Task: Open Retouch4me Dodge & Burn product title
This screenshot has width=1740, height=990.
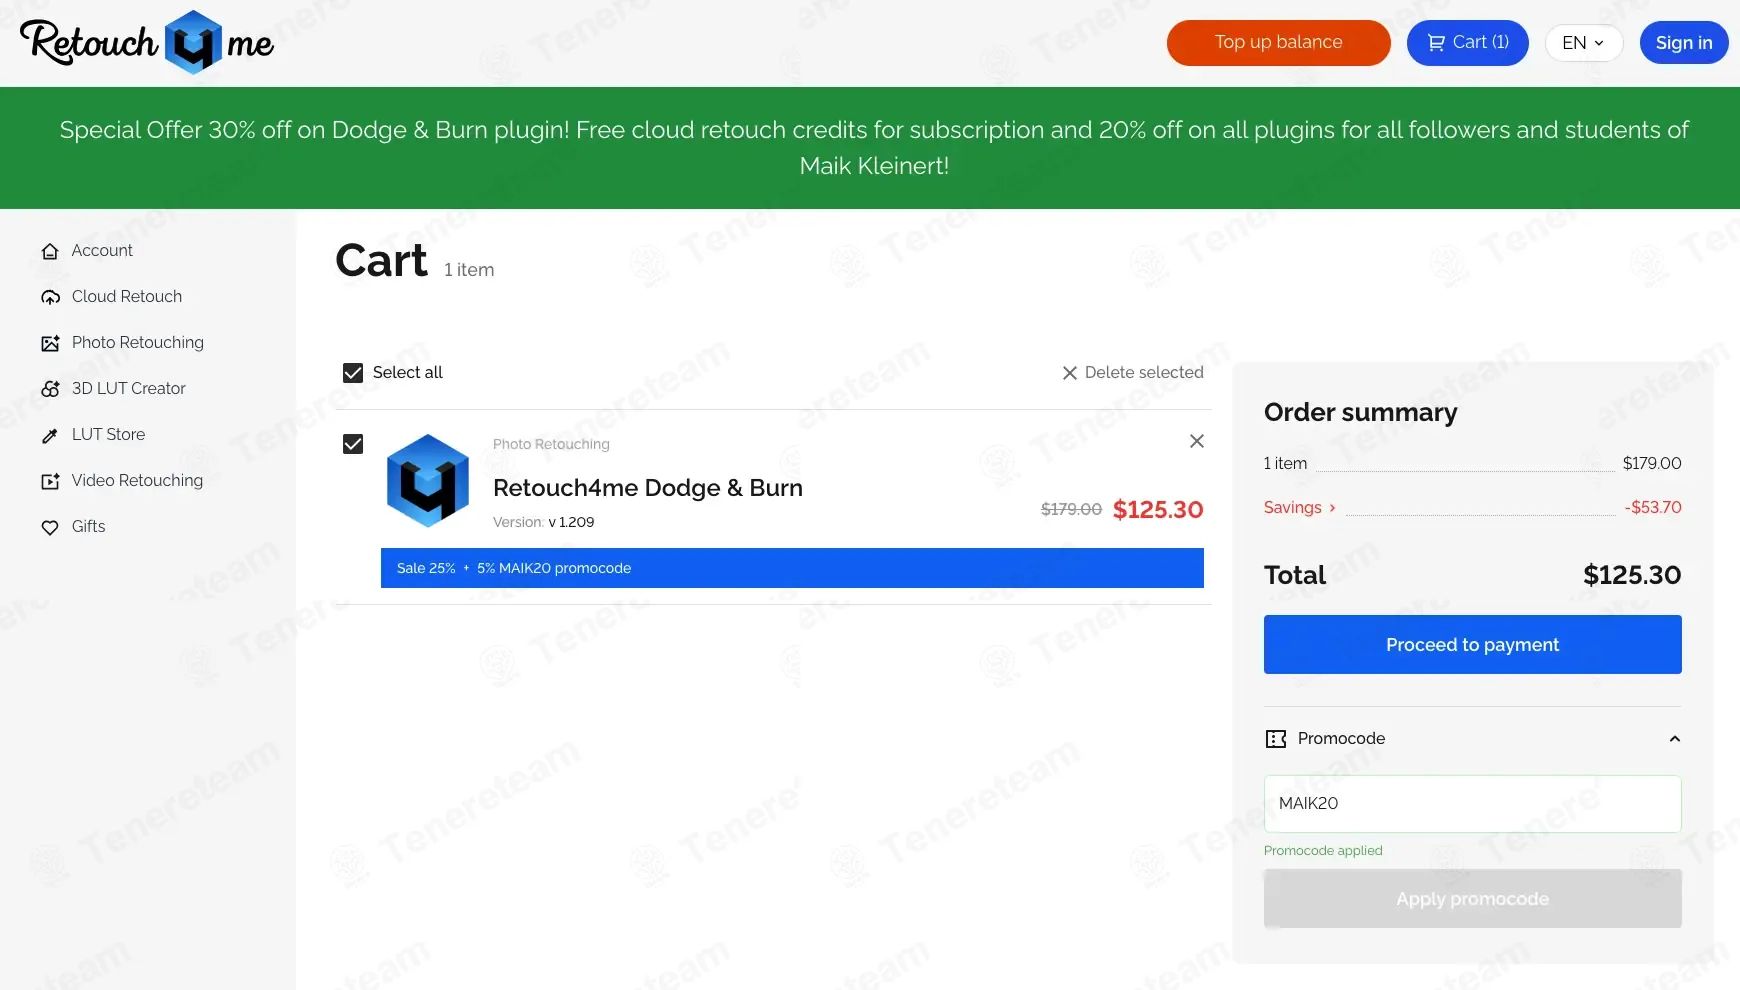Action: click(648, 488)
